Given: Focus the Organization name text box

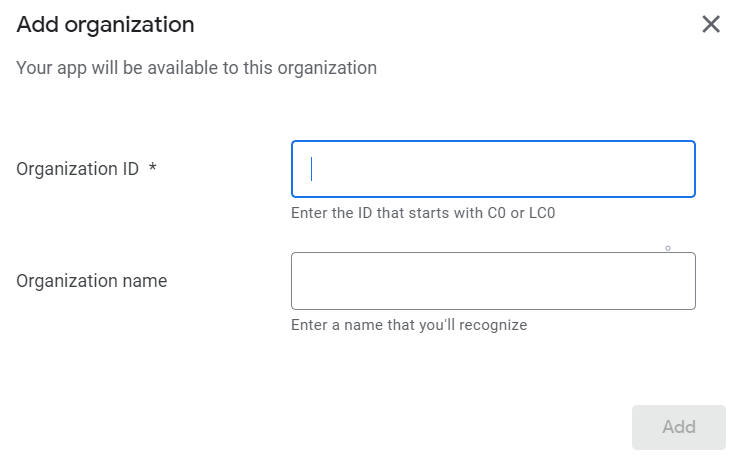Looking at the screenshot, I should pos(493,281).
